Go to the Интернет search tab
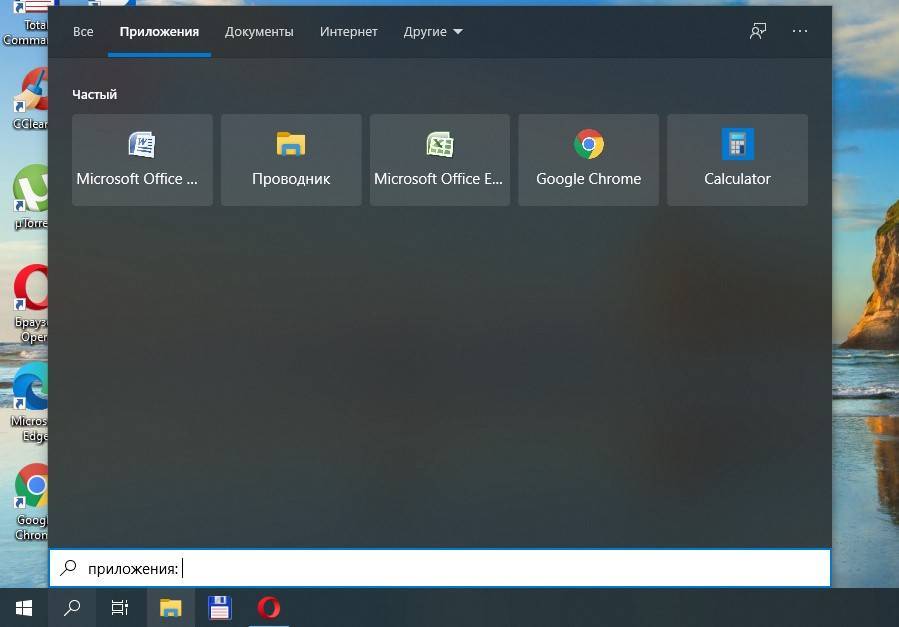899x627 pixels. pyautogui.click(x=348, y=31)
